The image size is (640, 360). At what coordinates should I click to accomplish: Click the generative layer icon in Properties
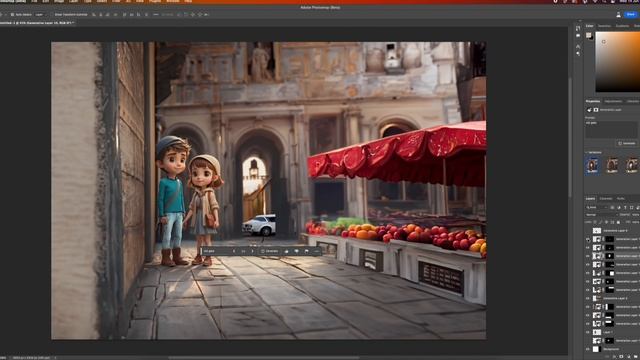(x=589, y=110)
